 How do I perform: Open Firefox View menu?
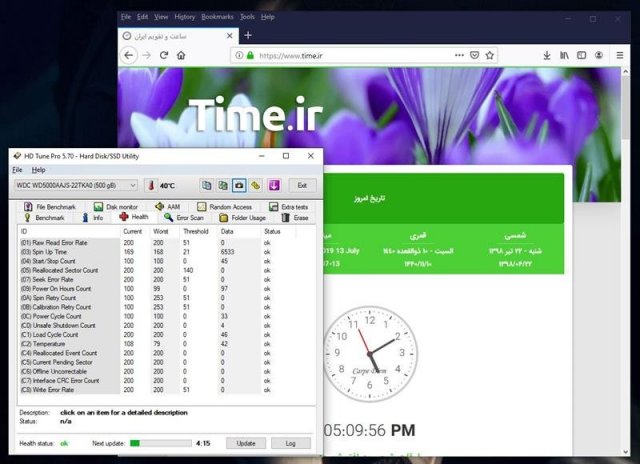[161, 17]
